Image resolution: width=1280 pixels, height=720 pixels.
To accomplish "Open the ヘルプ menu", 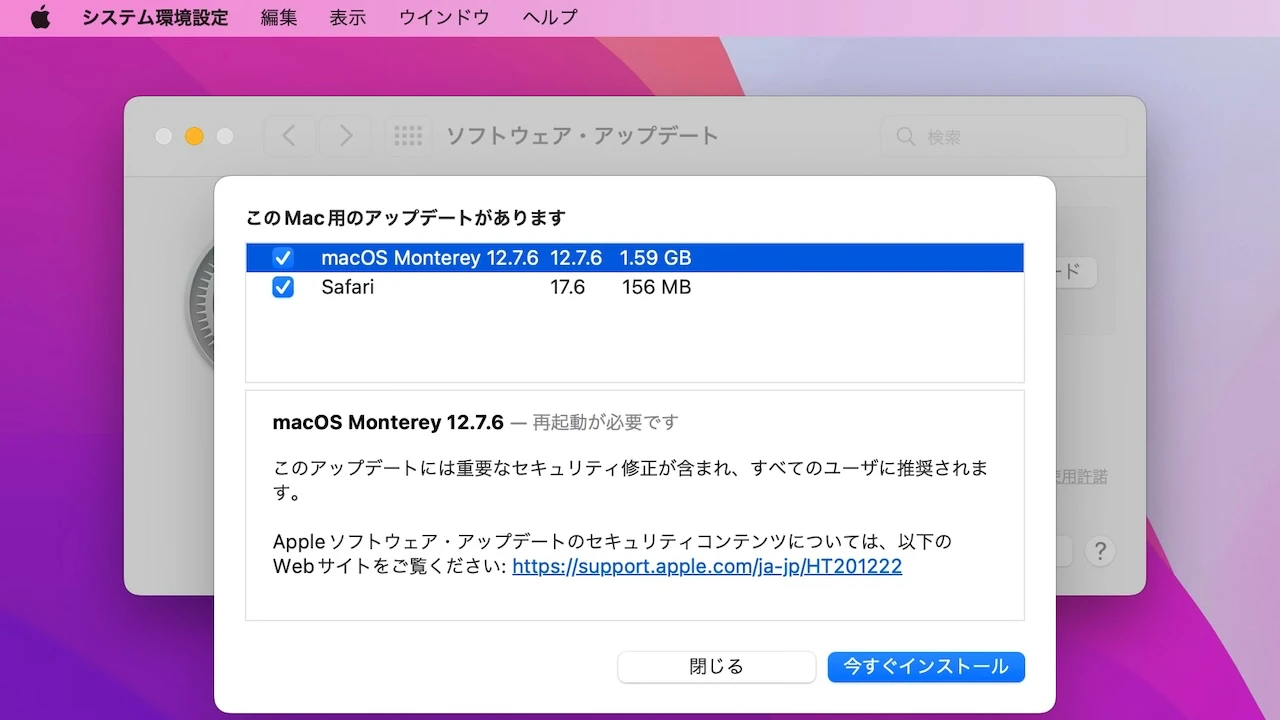I will point(548,17).
